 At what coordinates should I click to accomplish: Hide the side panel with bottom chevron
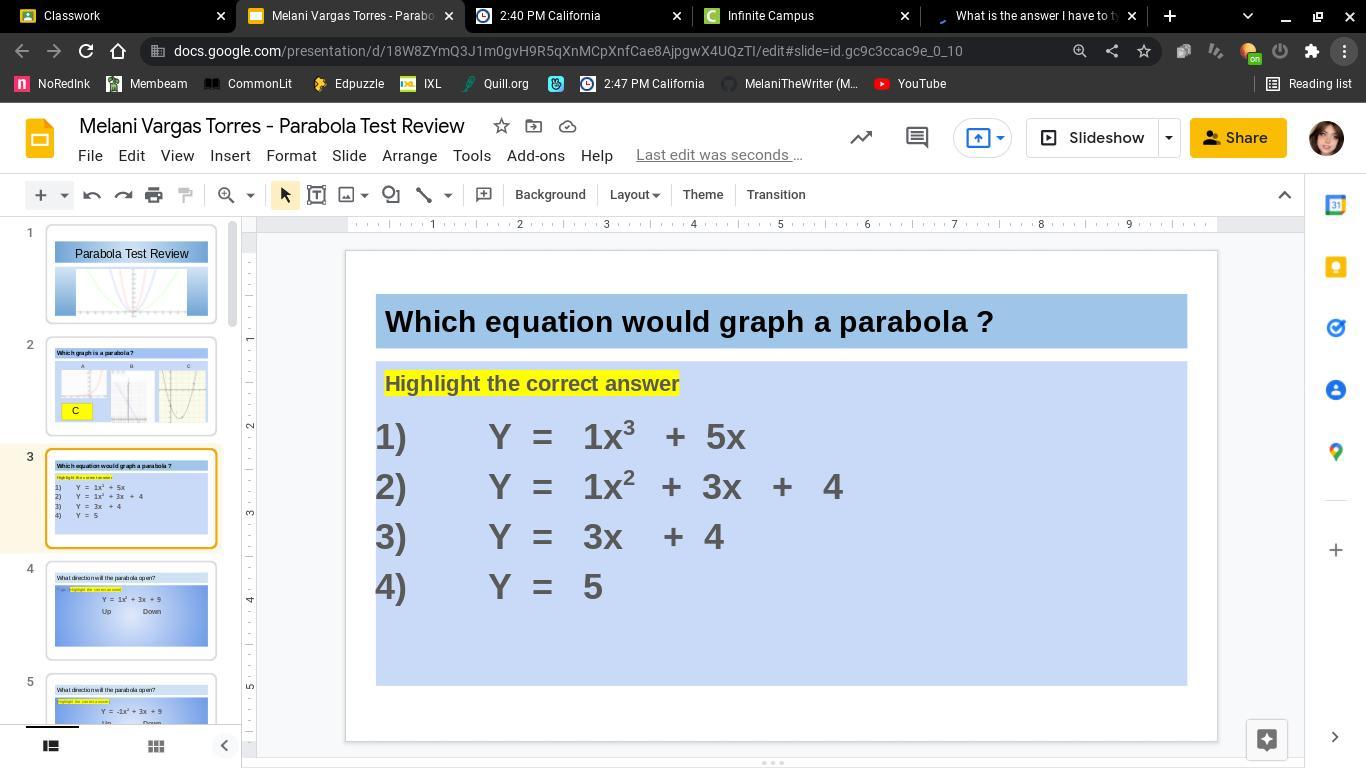click(x=1334, y=737)
